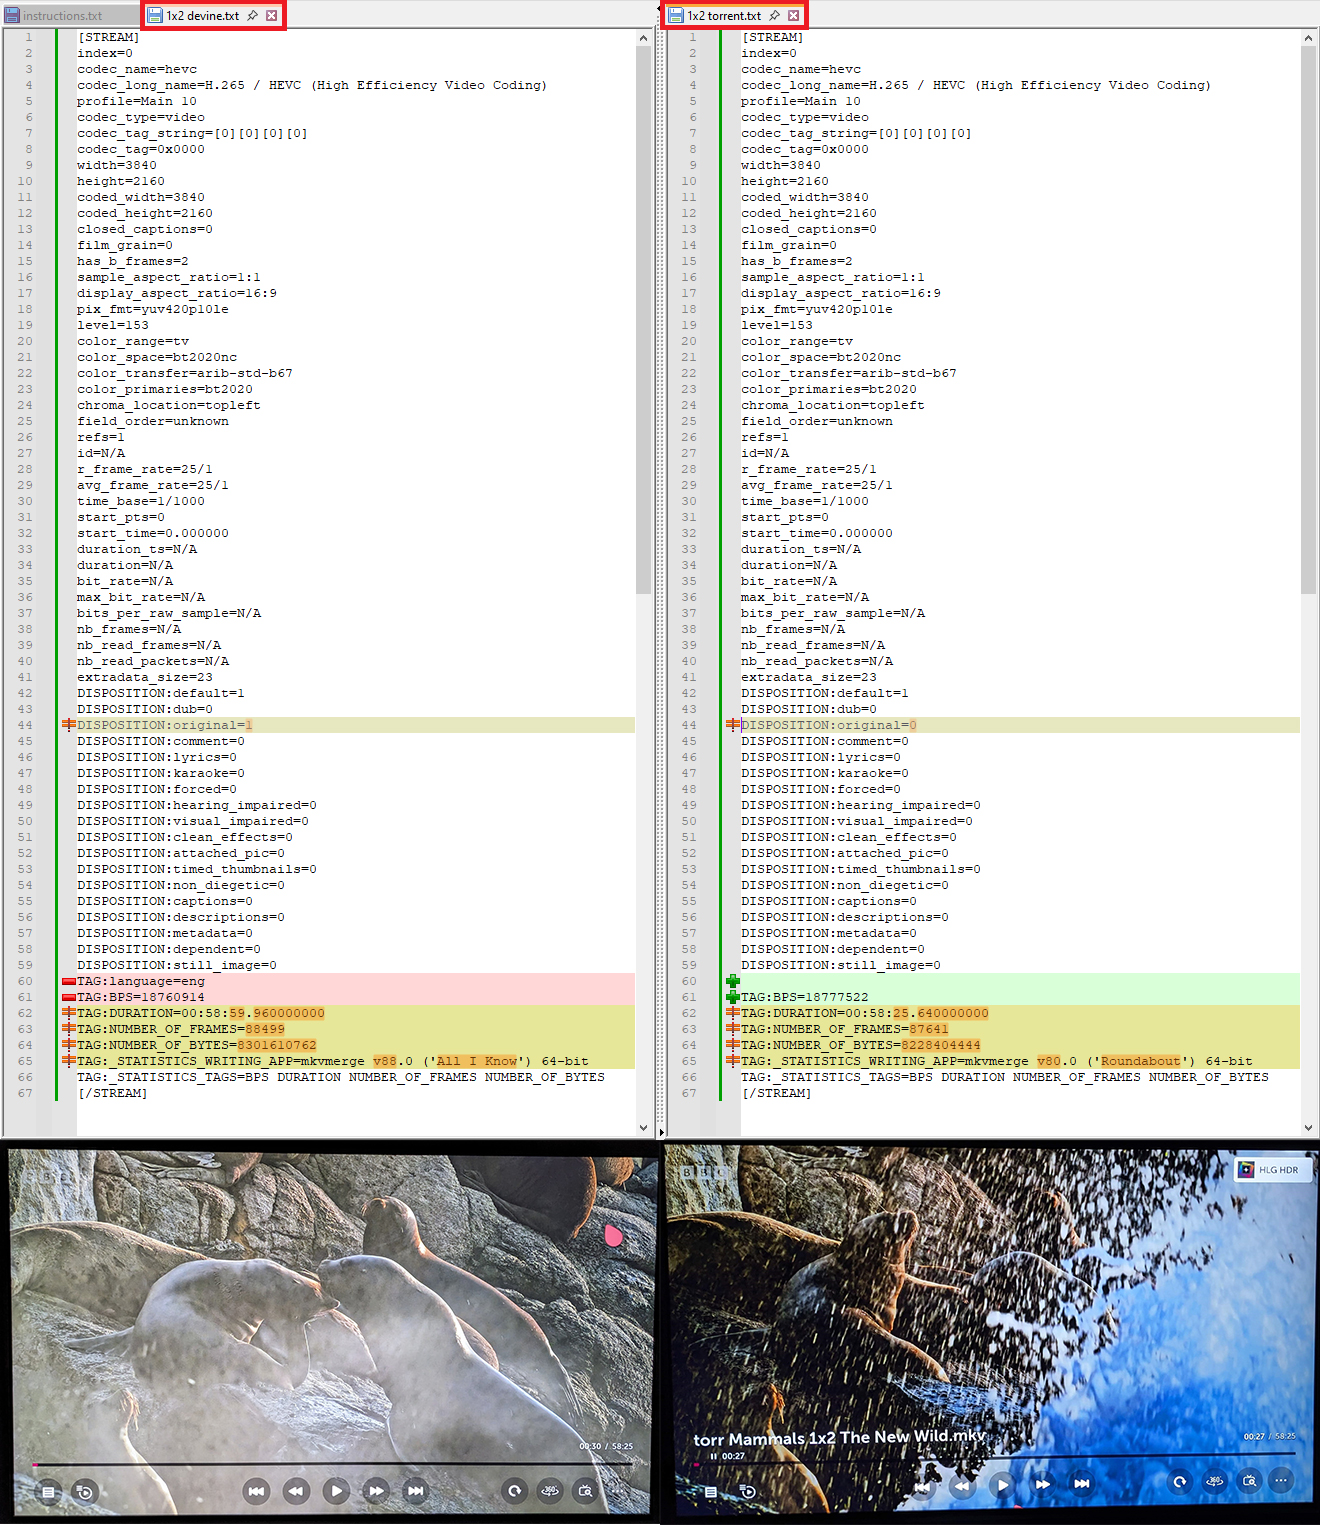Click 'level=153' in the torrent pane
This screenshot has width=1320, height=1525.
tap(777, 325)
